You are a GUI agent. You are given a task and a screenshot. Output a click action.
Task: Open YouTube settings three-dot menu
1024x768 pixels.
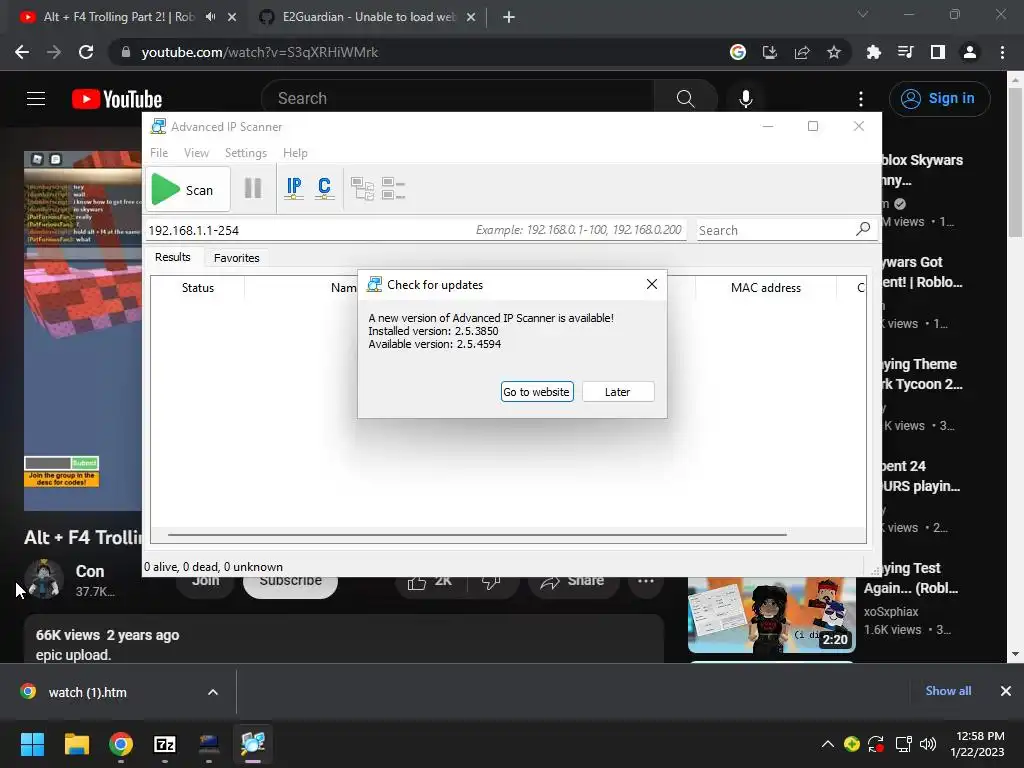coord(861,99)
